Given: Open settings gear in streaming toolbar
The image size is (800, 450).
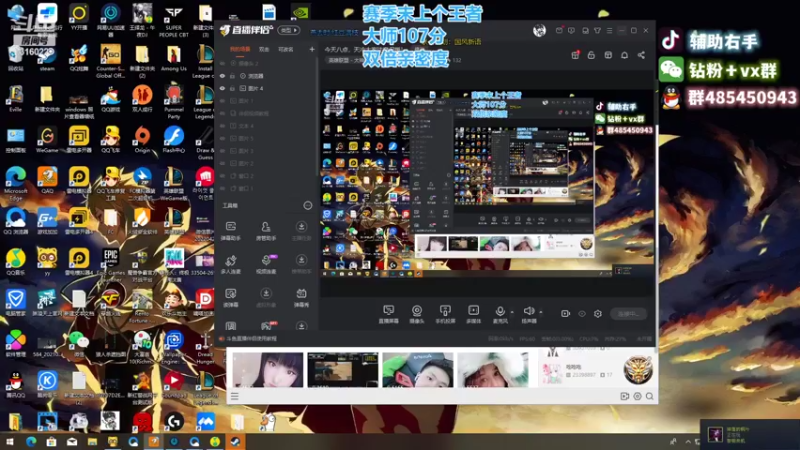Looking at the screenshot, I should tap(597, 313).
